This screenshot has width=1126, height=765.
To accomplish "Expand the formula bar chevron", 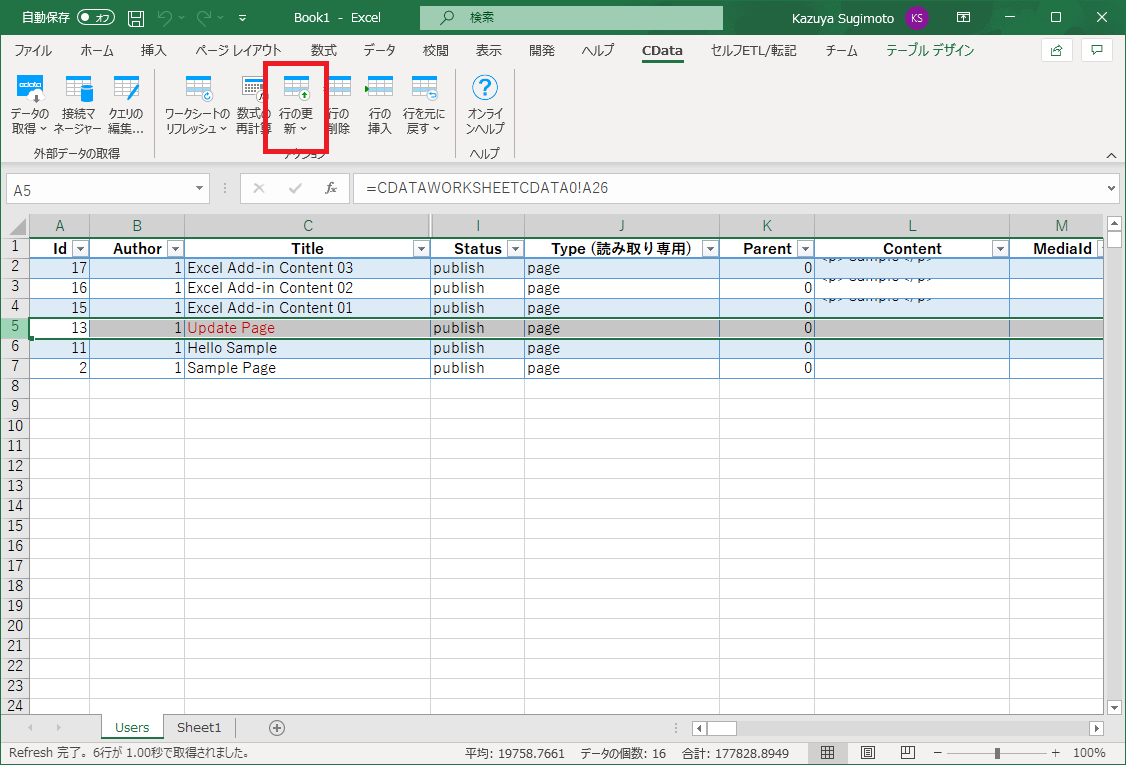I will coord(1111,188).
